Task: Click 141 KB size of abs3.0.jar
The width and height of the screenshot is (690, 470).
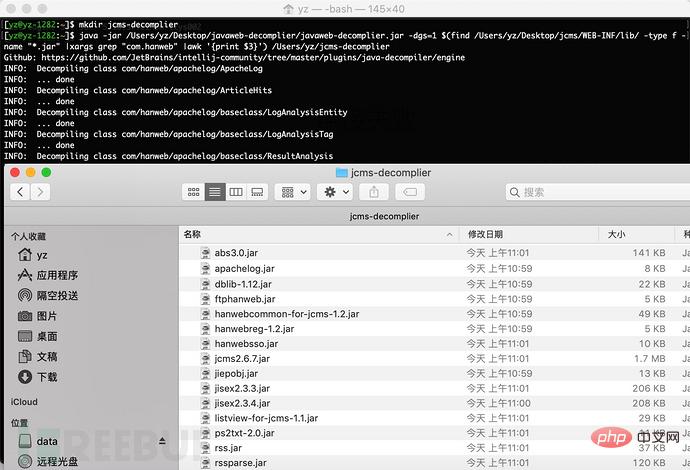Action: pos(649,253)
